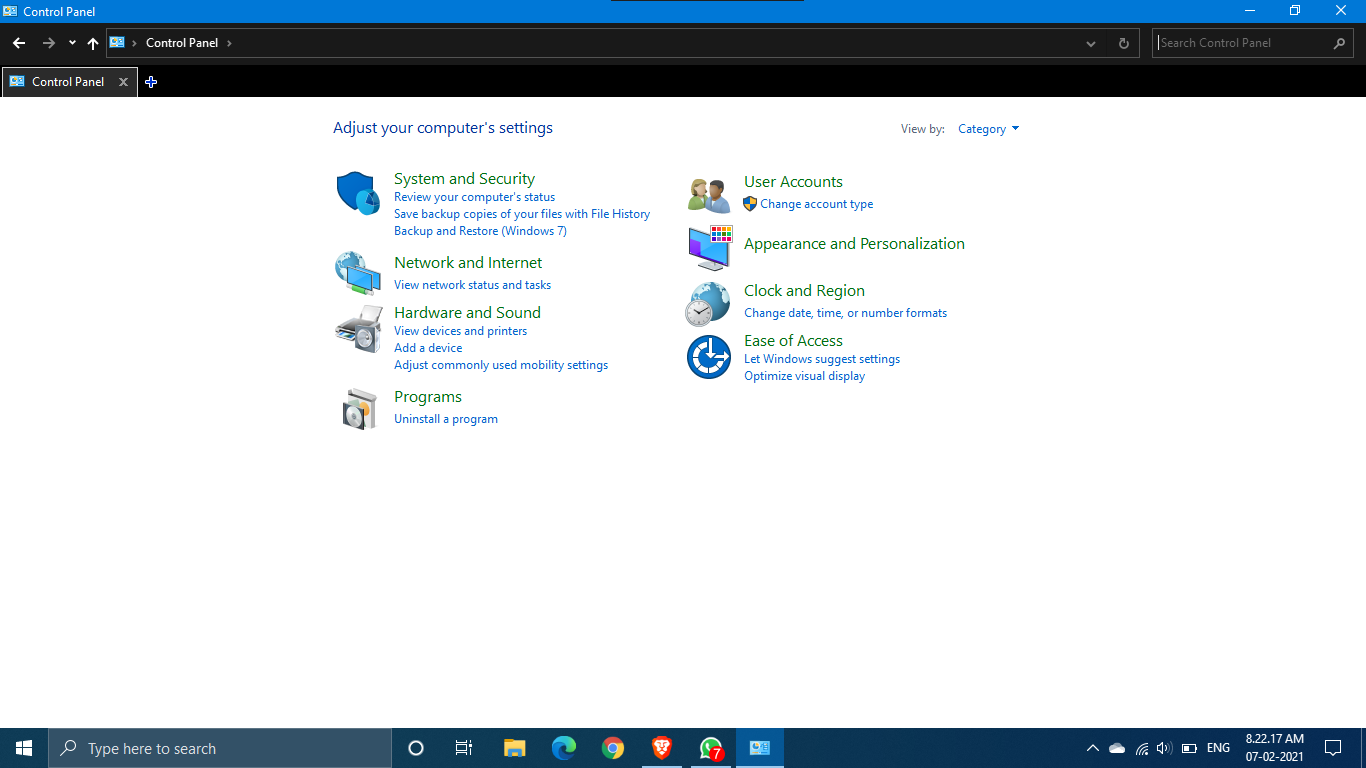Launch Google Chrome from taskbar
Image resolution: width=1366 pixels, height=768 pixels.
coord(613,748)
